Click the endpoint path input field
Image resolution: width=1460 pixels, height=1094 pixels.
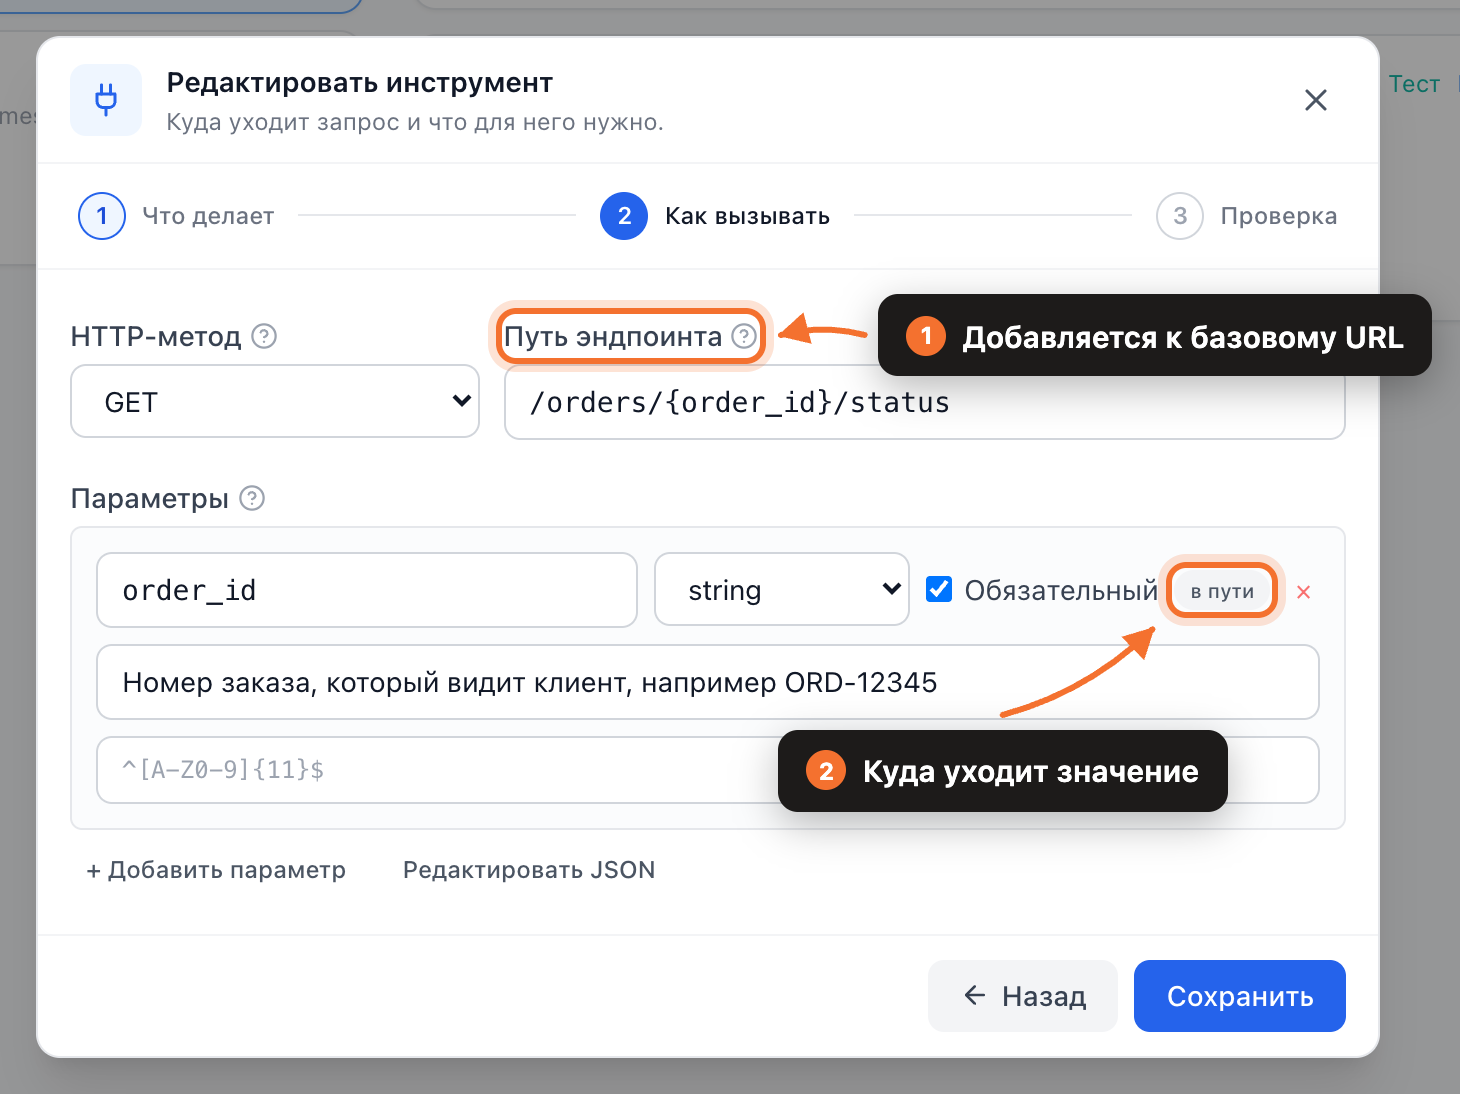(925, 402)
